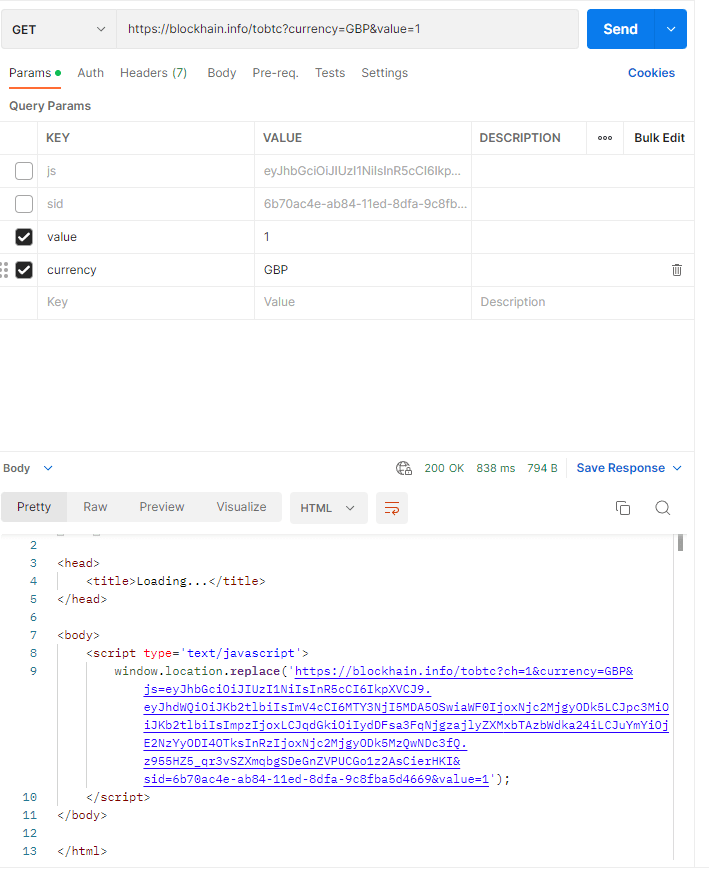Toggle the line wrap icon

pos(392,508)
